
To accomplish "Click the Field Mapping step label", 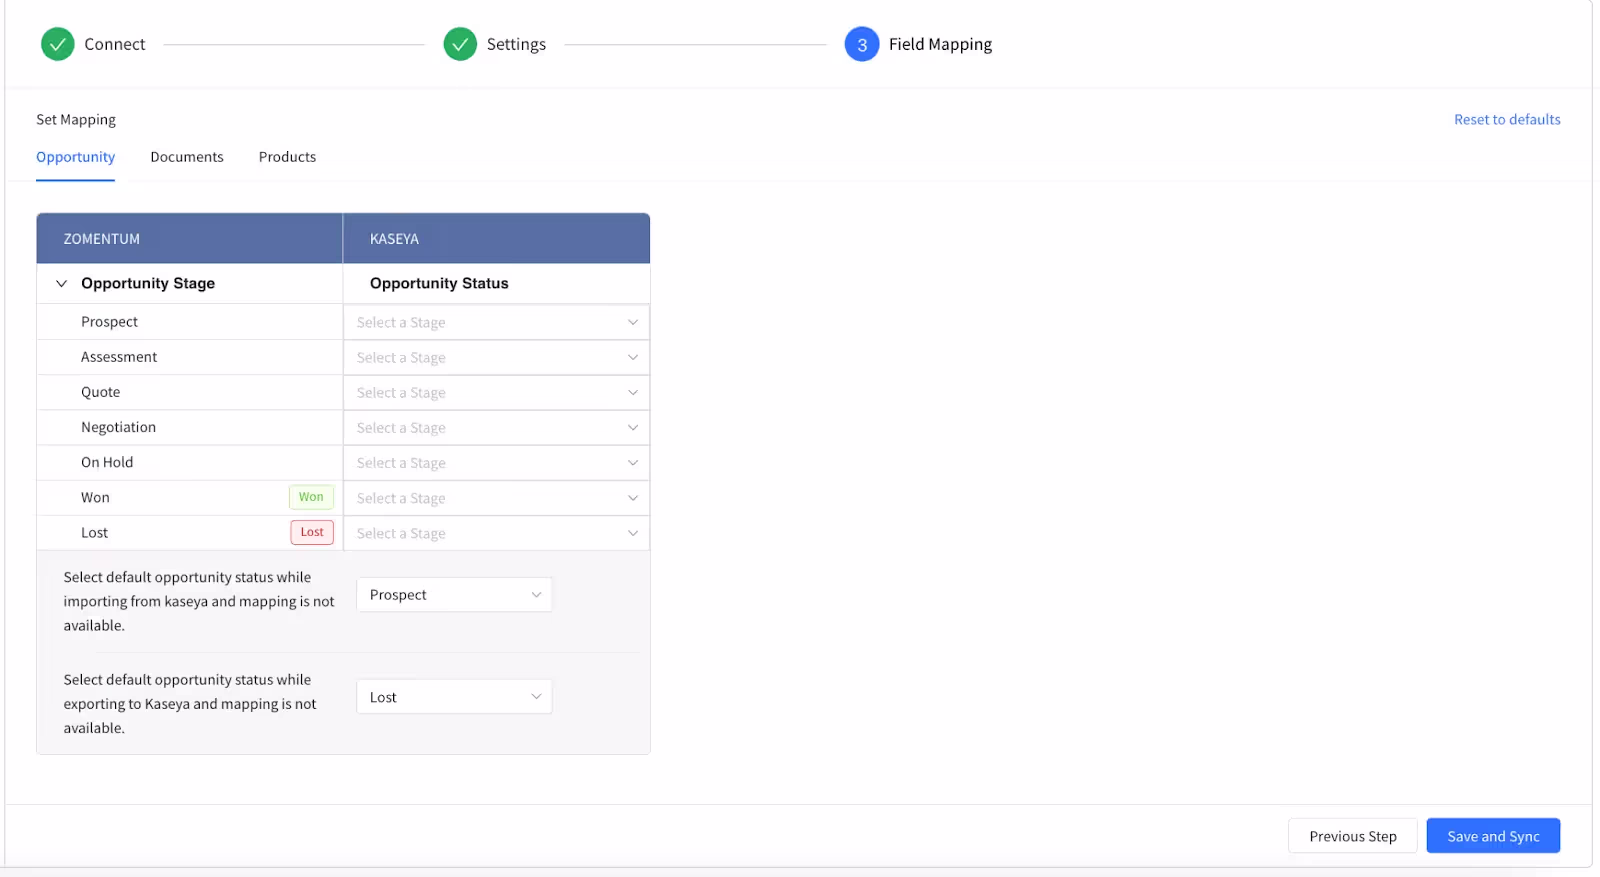I will [x=940, y=44].
